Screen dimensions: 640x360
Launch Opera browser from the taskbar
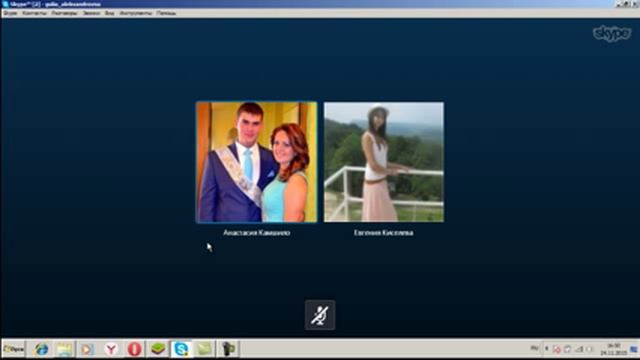(x=134, y=349)
